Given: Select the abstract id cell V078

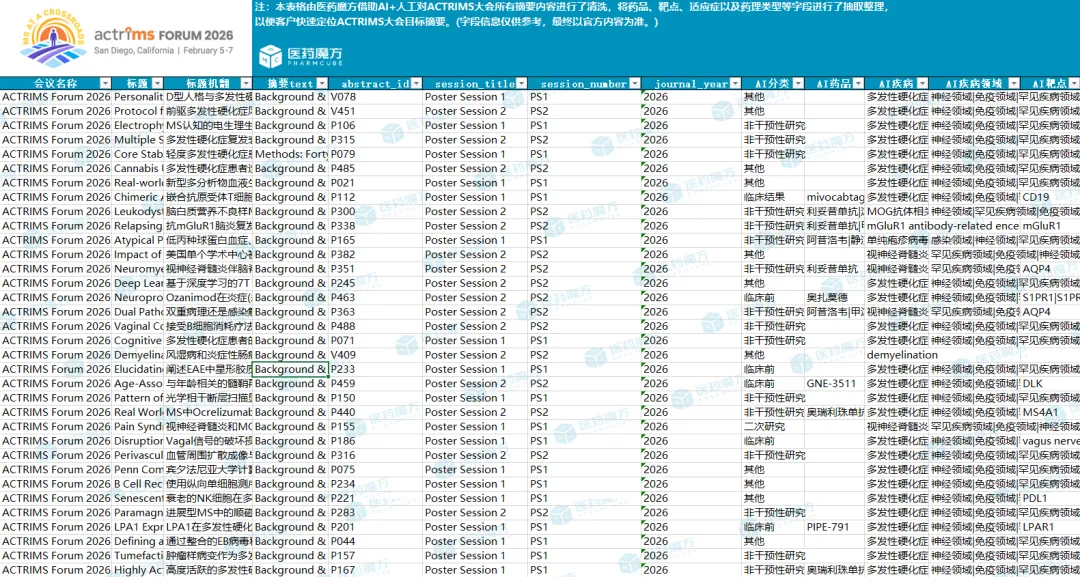Looking at the screenshot, I should pyautogui.click(x=375, y=96).
